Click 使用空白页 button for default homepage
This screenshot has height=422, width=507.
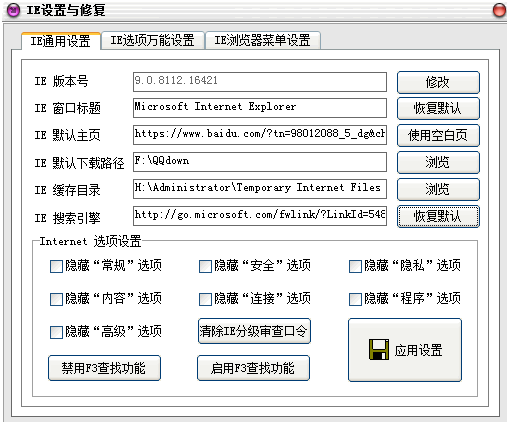click(x=438, y=135)
